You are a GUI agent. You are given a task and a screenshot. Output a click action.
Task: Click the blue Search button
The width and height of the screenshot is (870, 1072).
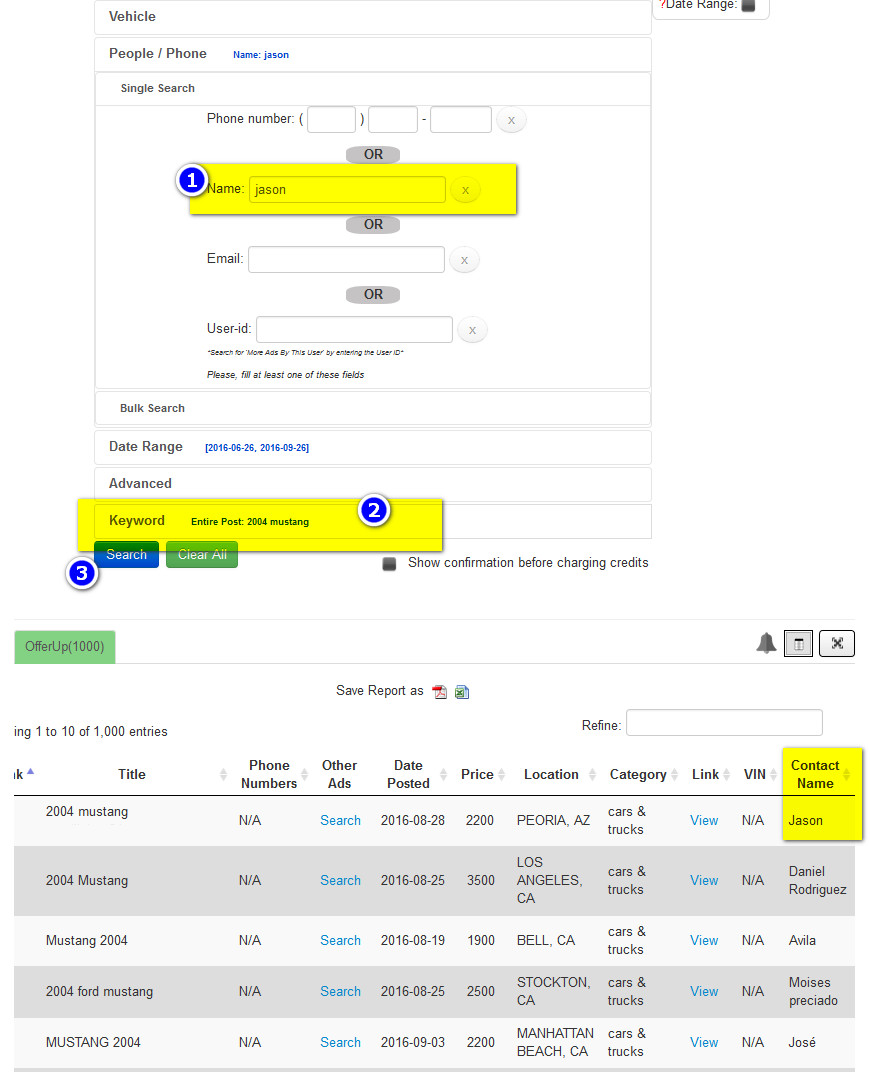pos(126,554)
